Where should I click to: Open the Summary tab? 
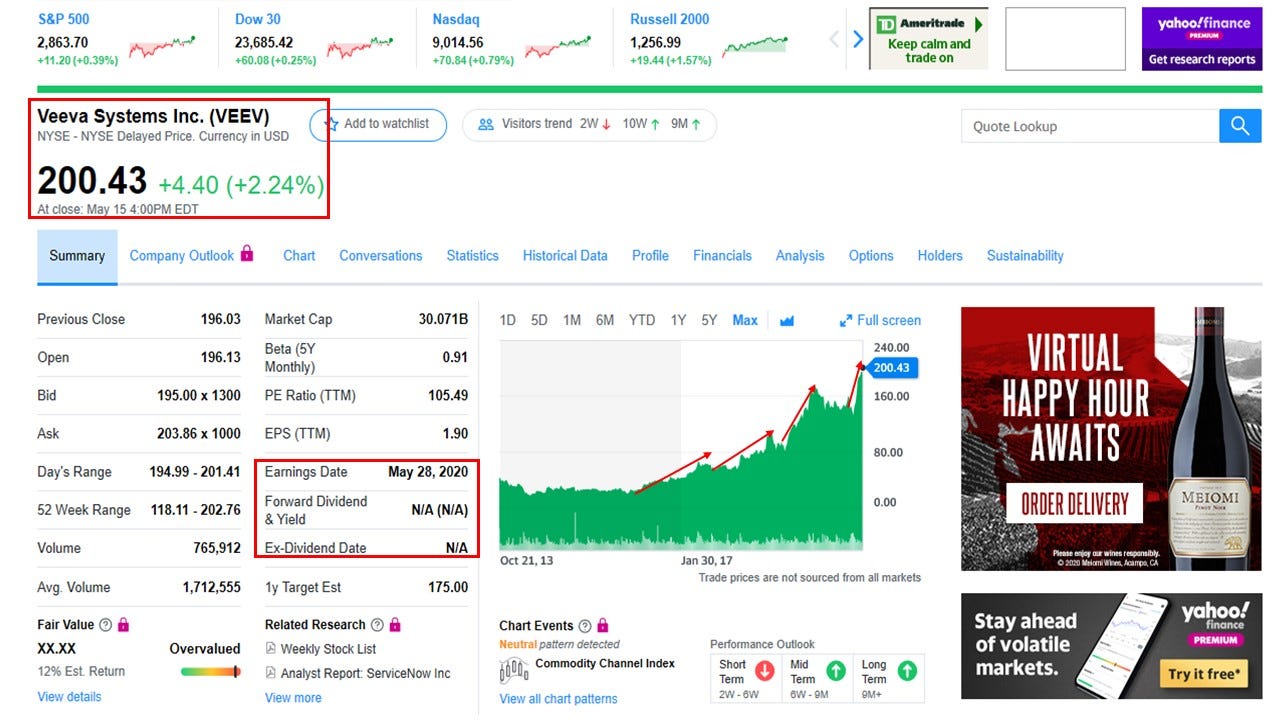pyautogui.click(x=77, y=256)
